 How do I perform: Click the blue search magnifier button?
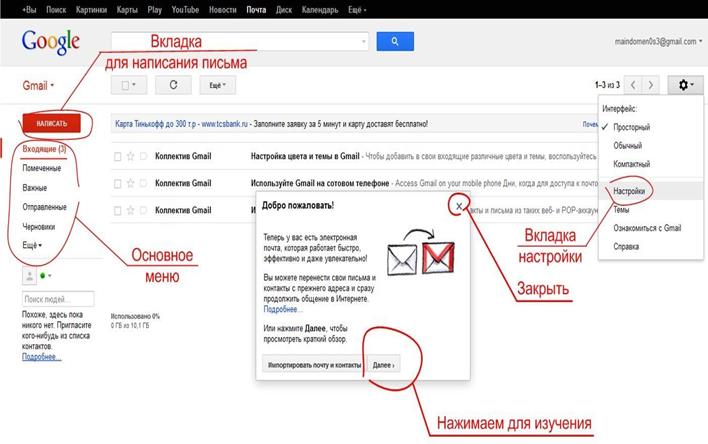click(395, 41)
